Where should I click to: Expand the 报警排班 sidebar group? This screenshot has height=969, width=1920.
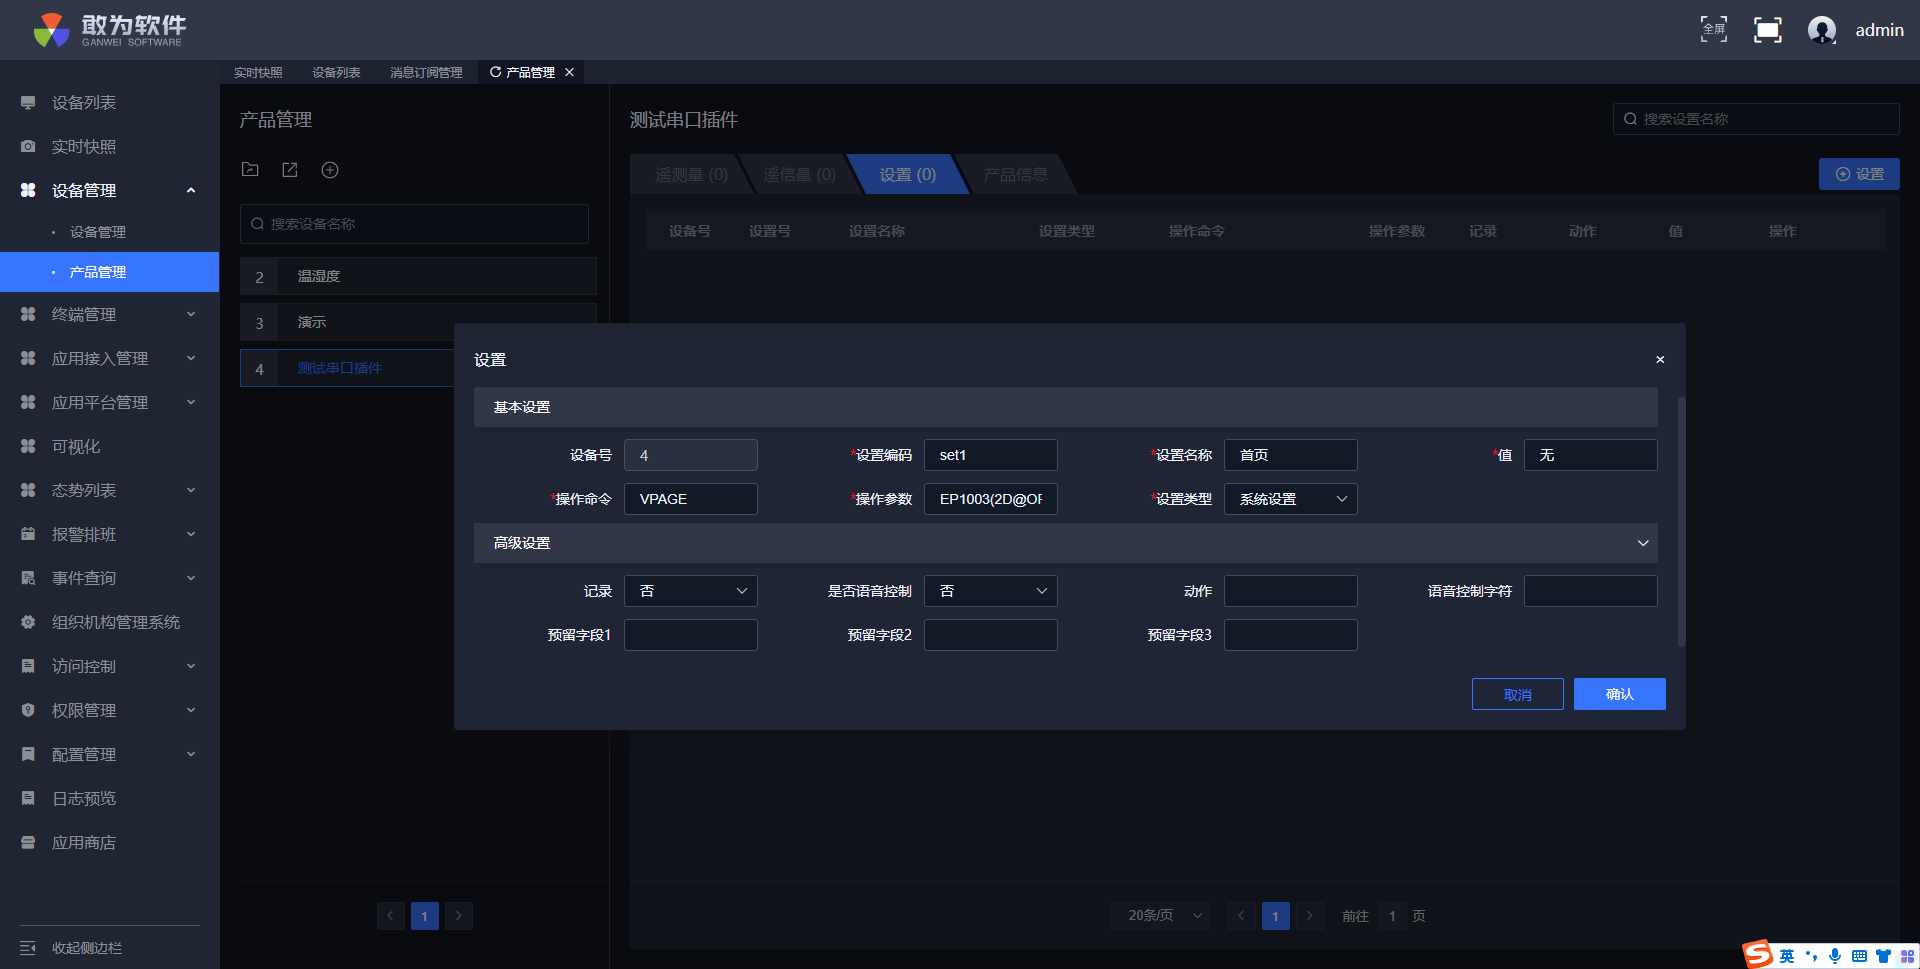coord(191,535)
